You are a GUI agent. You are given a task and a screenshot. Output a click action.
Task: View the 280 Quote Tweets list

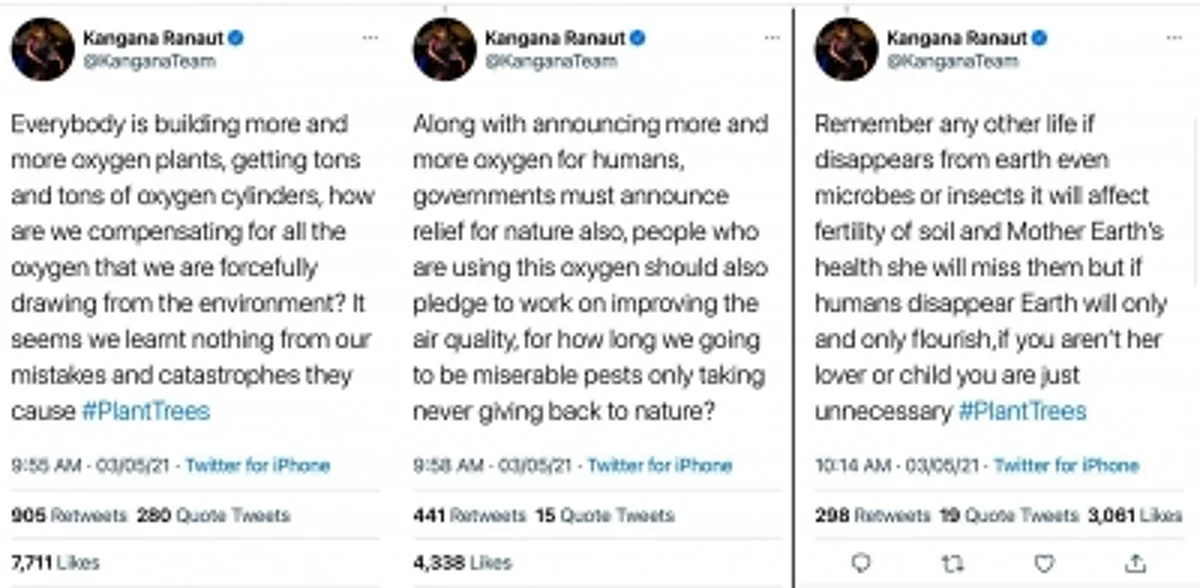[x=213, y=516]
